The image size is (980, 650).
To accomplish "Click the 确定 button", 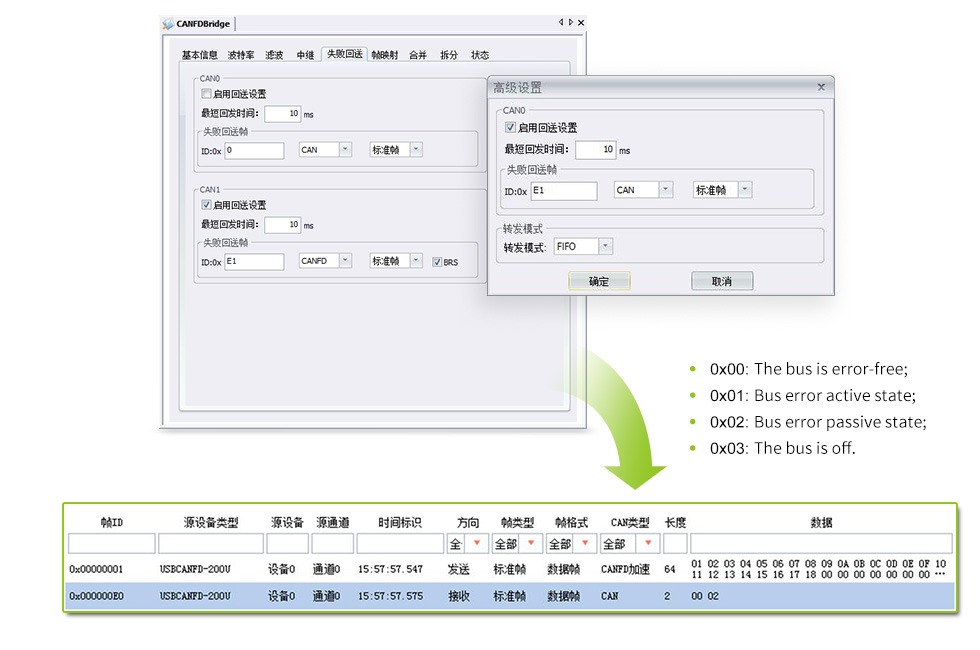I will [599, 282].
